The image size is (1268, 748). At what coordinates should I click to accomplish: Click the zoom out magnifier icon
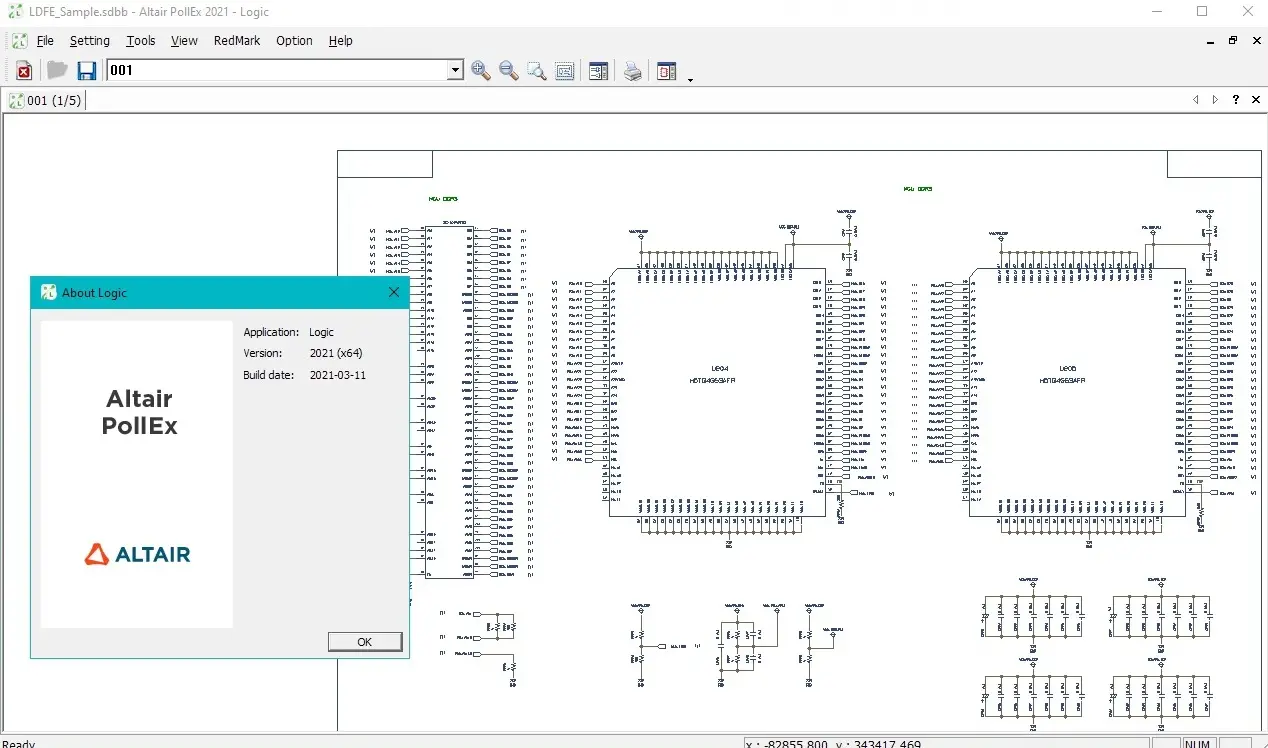509,71
